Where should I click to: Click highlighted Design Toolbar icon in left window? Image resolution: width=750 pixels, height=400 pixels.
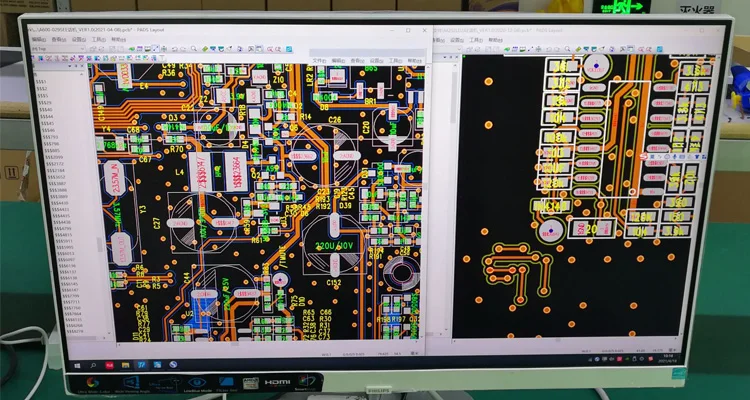(x=155, y=49)
